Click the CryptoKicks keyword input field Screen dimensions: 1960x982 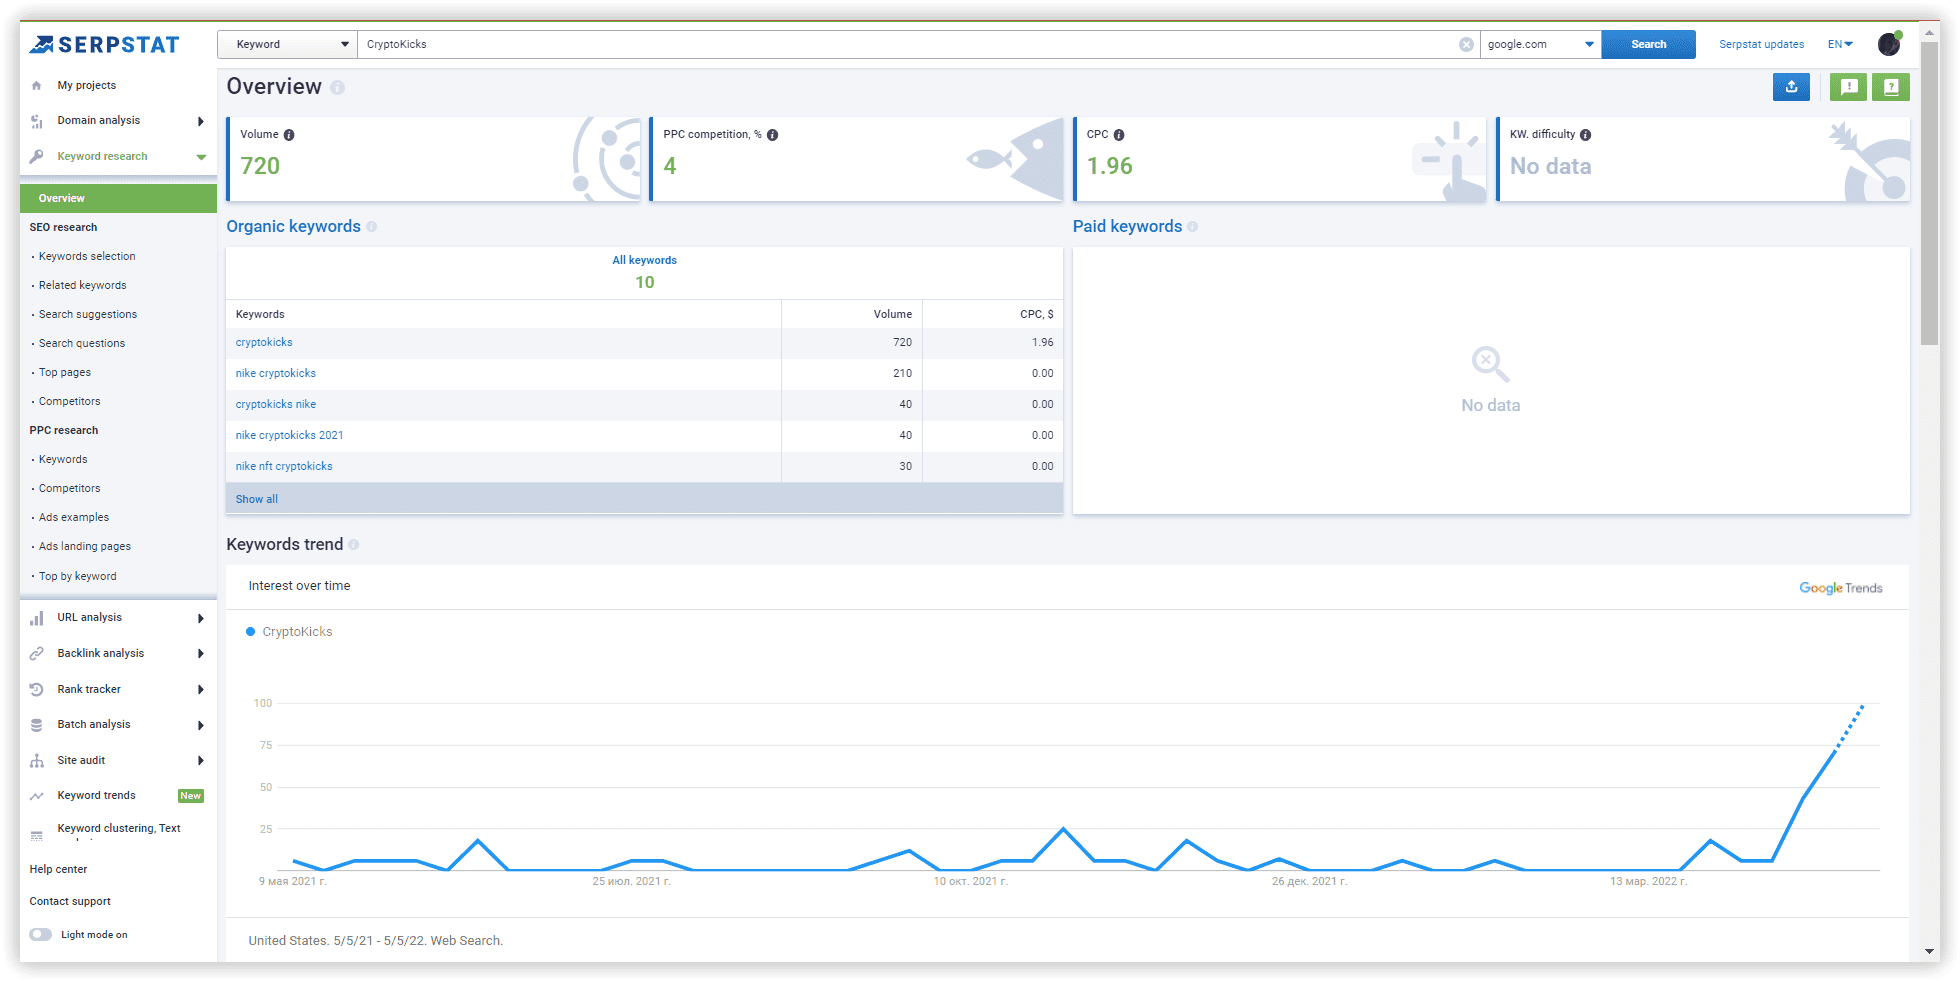click(910, 45)
